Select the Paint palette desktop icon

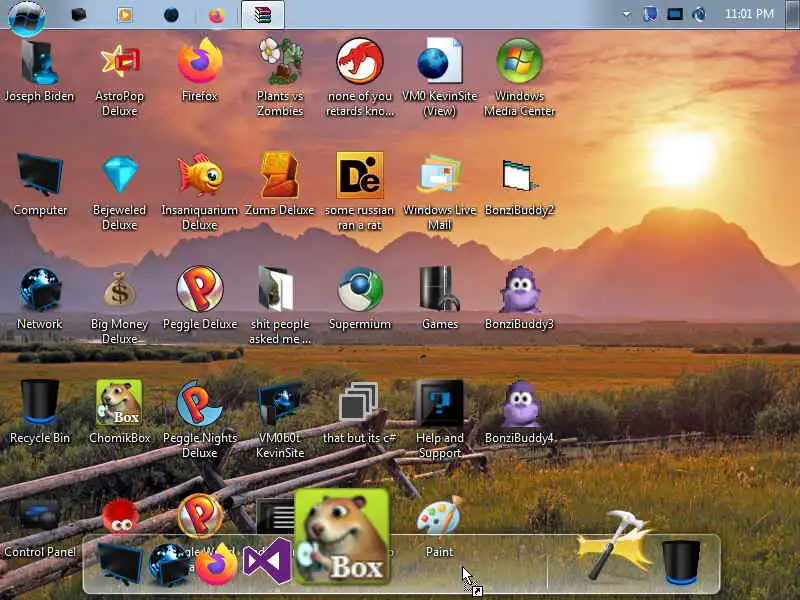(x=440, y=528)
